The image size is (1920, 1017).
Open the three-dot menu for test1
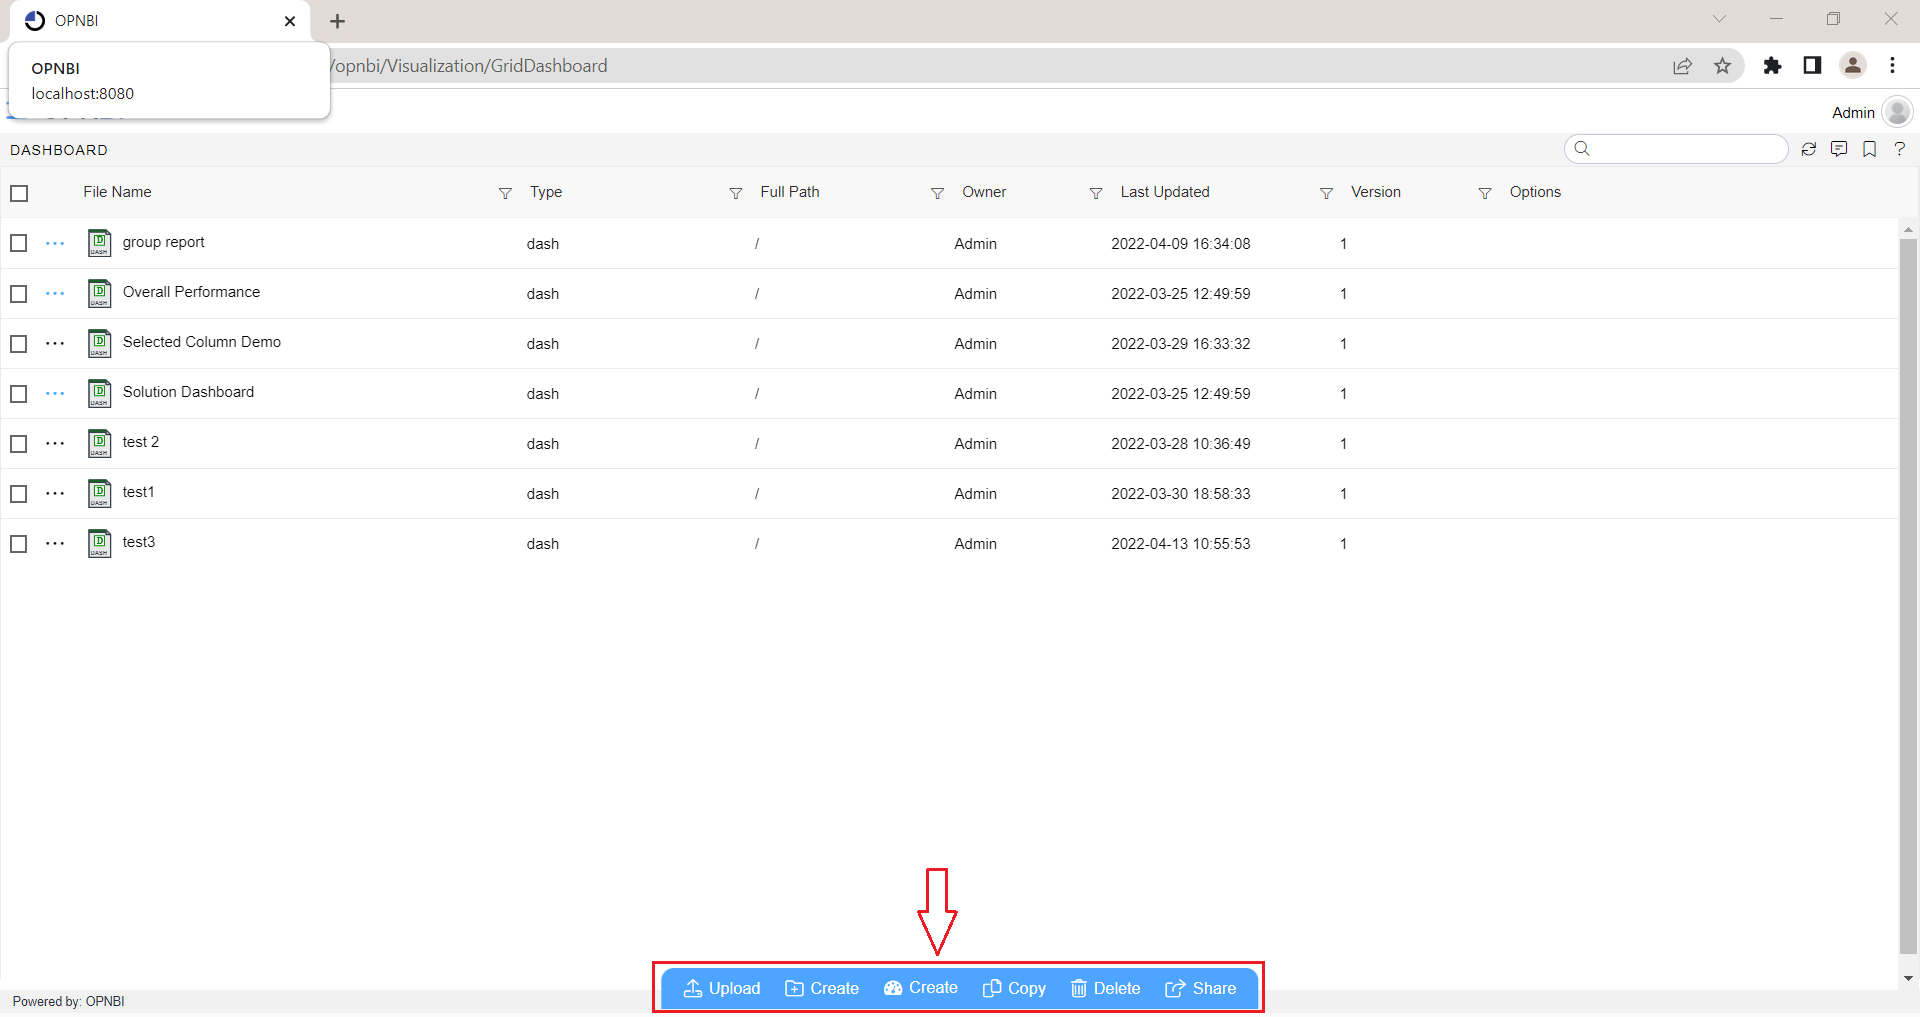click(55, 493)
